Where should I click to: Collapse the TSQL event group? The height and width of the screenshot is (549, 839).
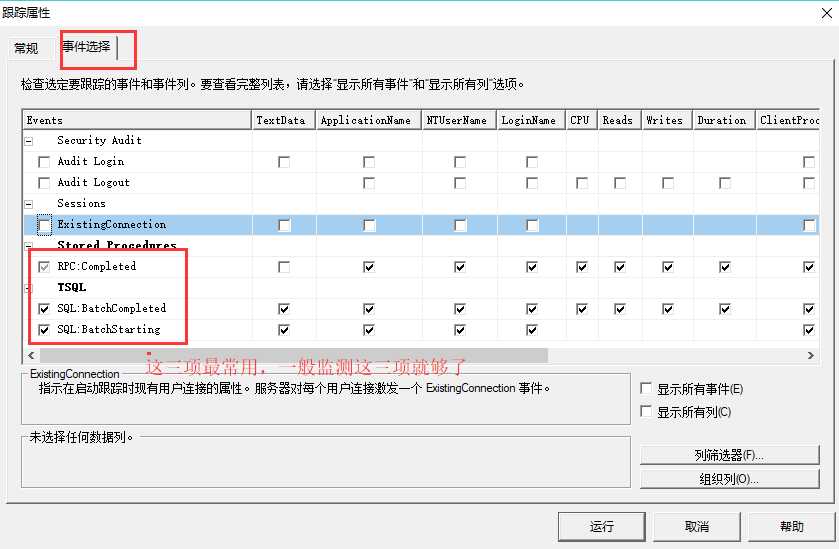(29, 288)
